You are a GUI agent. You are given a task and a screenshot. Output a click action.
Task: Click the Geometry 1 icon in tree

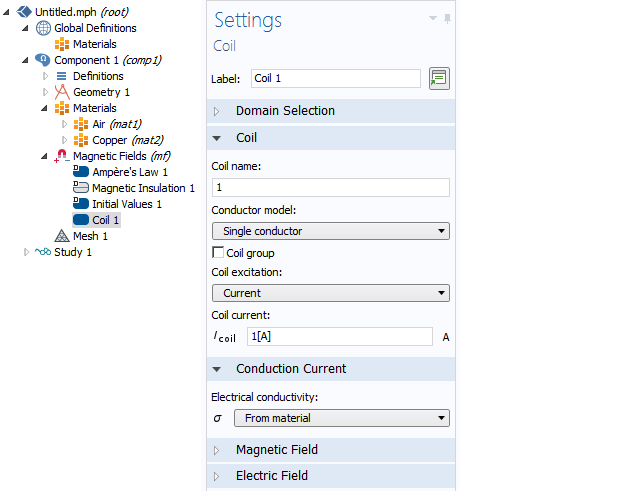tap(62, 92)
